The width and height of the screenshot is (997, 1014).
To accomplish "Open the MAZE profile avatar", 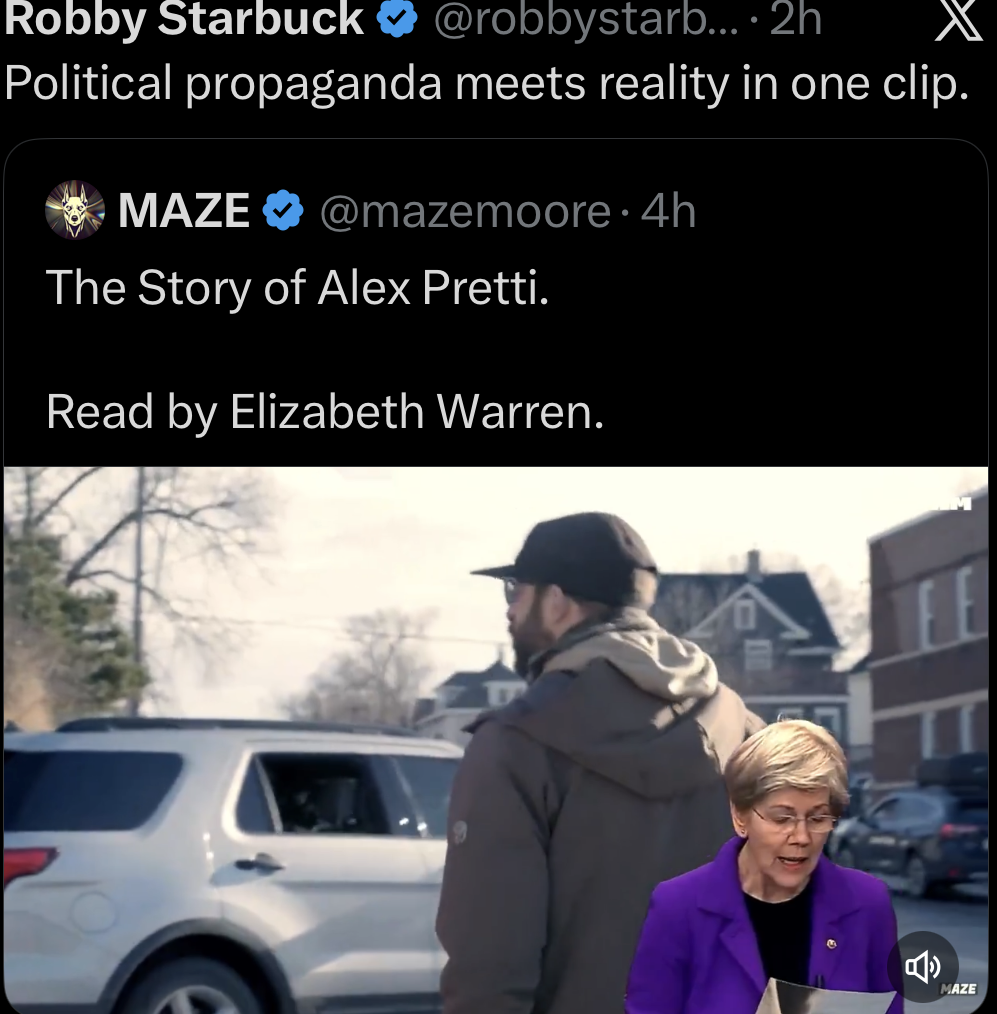I will pos(75,210).
